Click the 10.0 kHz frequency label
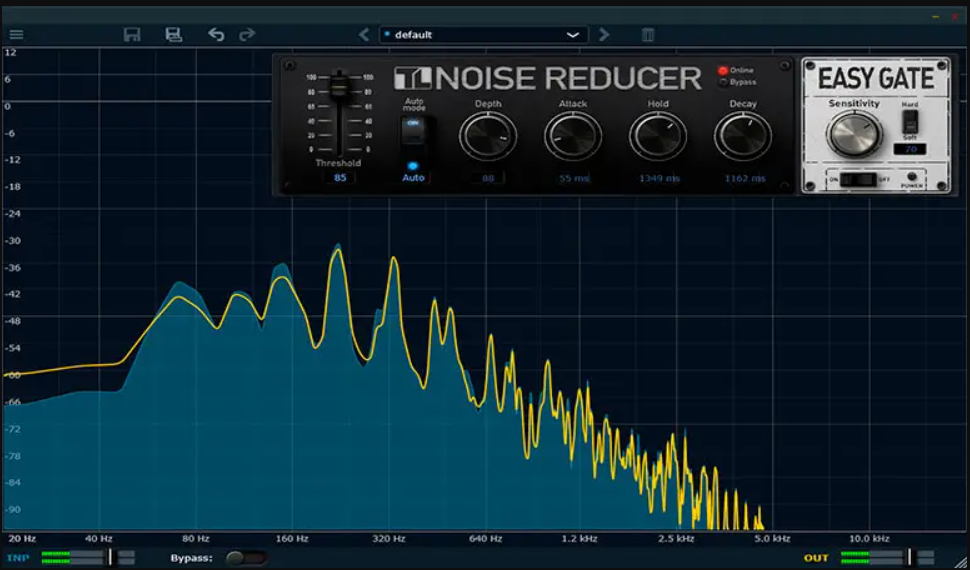The image size is (970, 570). click(869, 539)
